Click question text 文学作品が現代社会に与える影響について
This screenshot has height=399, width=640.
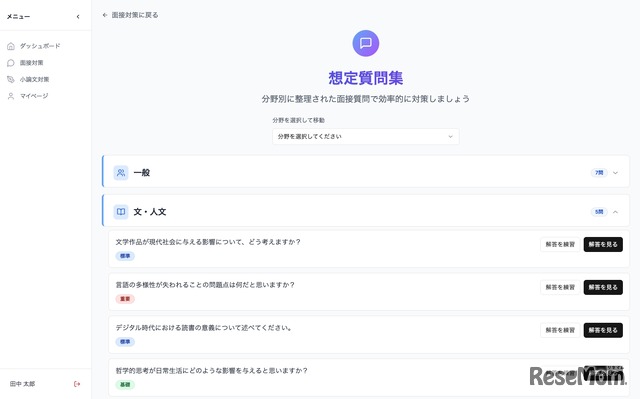click(x=208, y=242)
